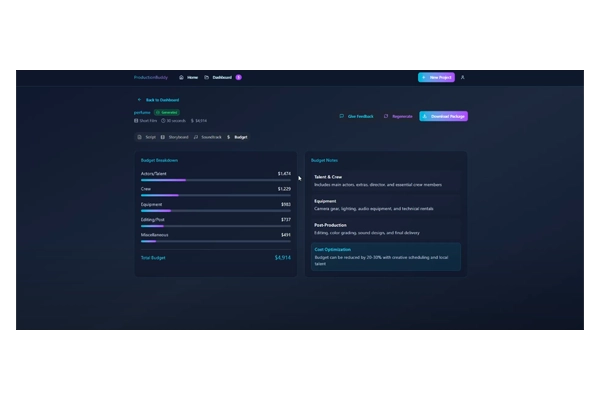Viewport: 600px width, 400px height.
Task: Select the Soundtrack tab
Action: pyautogui.click(x=207, y=136)
